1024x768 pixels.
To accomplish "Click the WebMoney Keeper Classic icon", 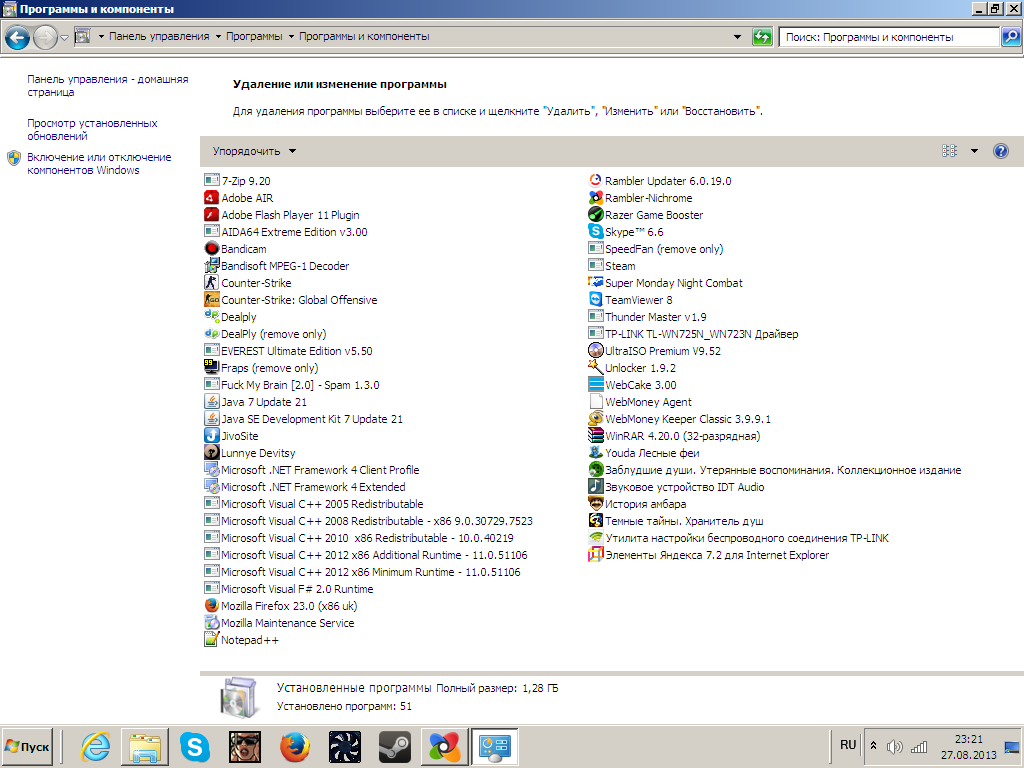I will pos(595,419).
